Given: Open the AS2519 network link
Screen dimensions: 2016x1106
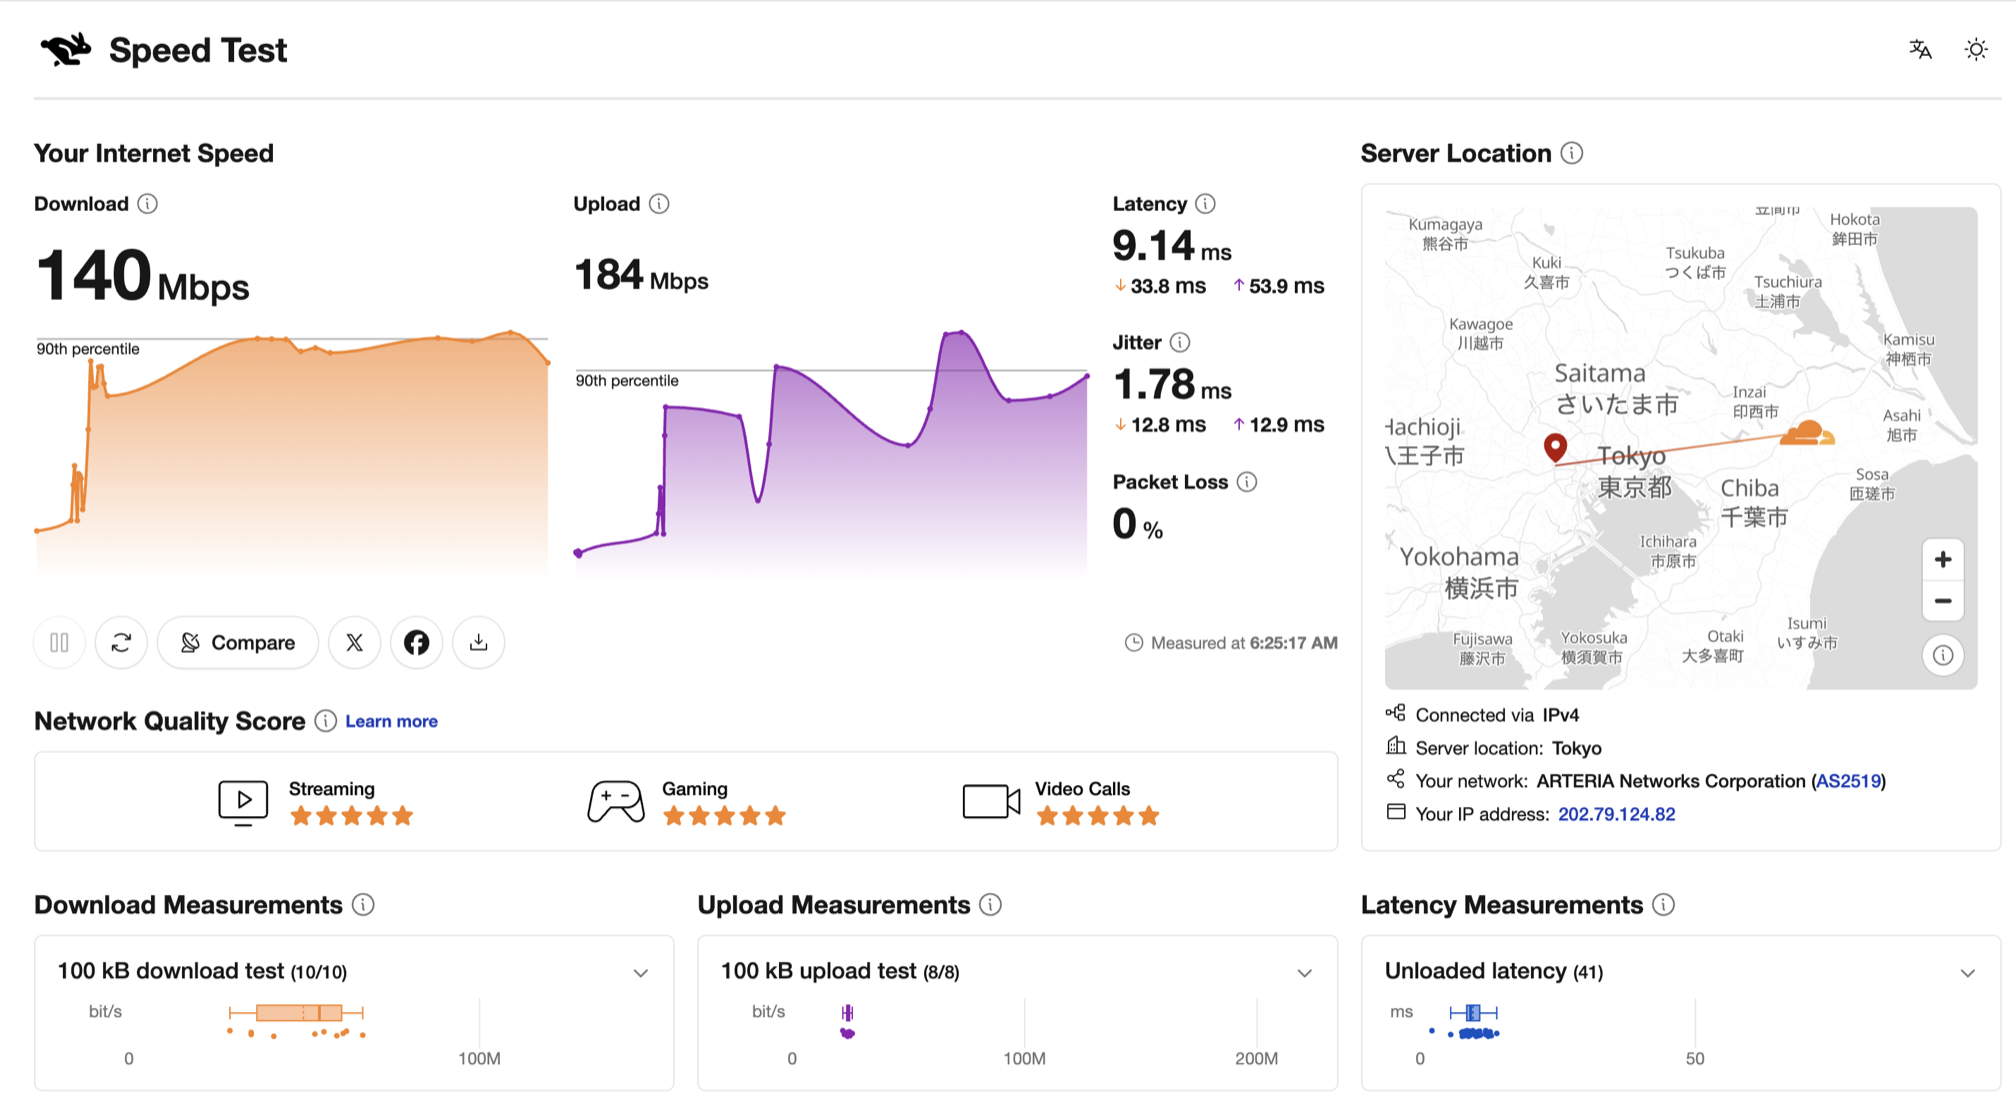Looking at the screenshot, I should coord(1848,781).
